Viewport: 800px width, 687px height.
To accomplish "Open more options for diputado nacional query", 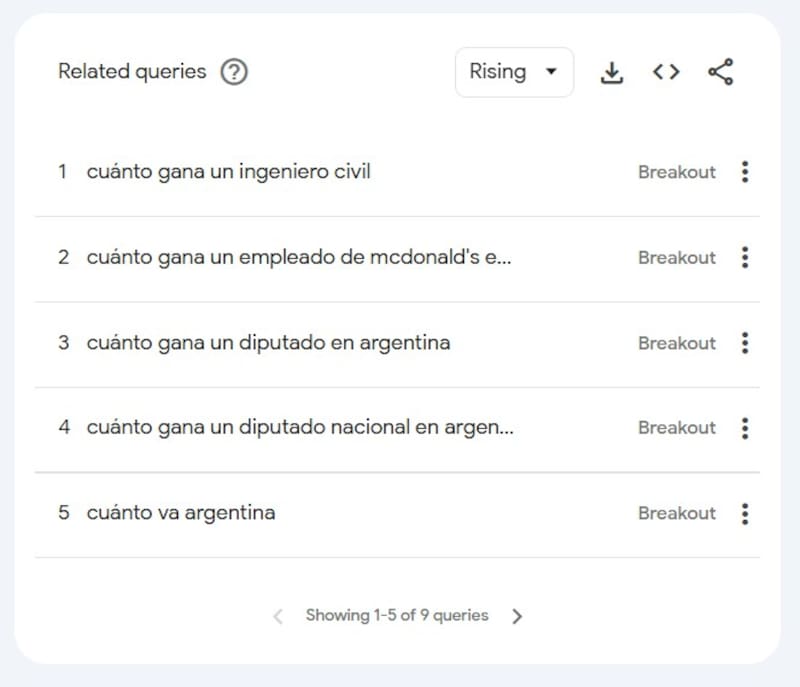I will point(745,428).
